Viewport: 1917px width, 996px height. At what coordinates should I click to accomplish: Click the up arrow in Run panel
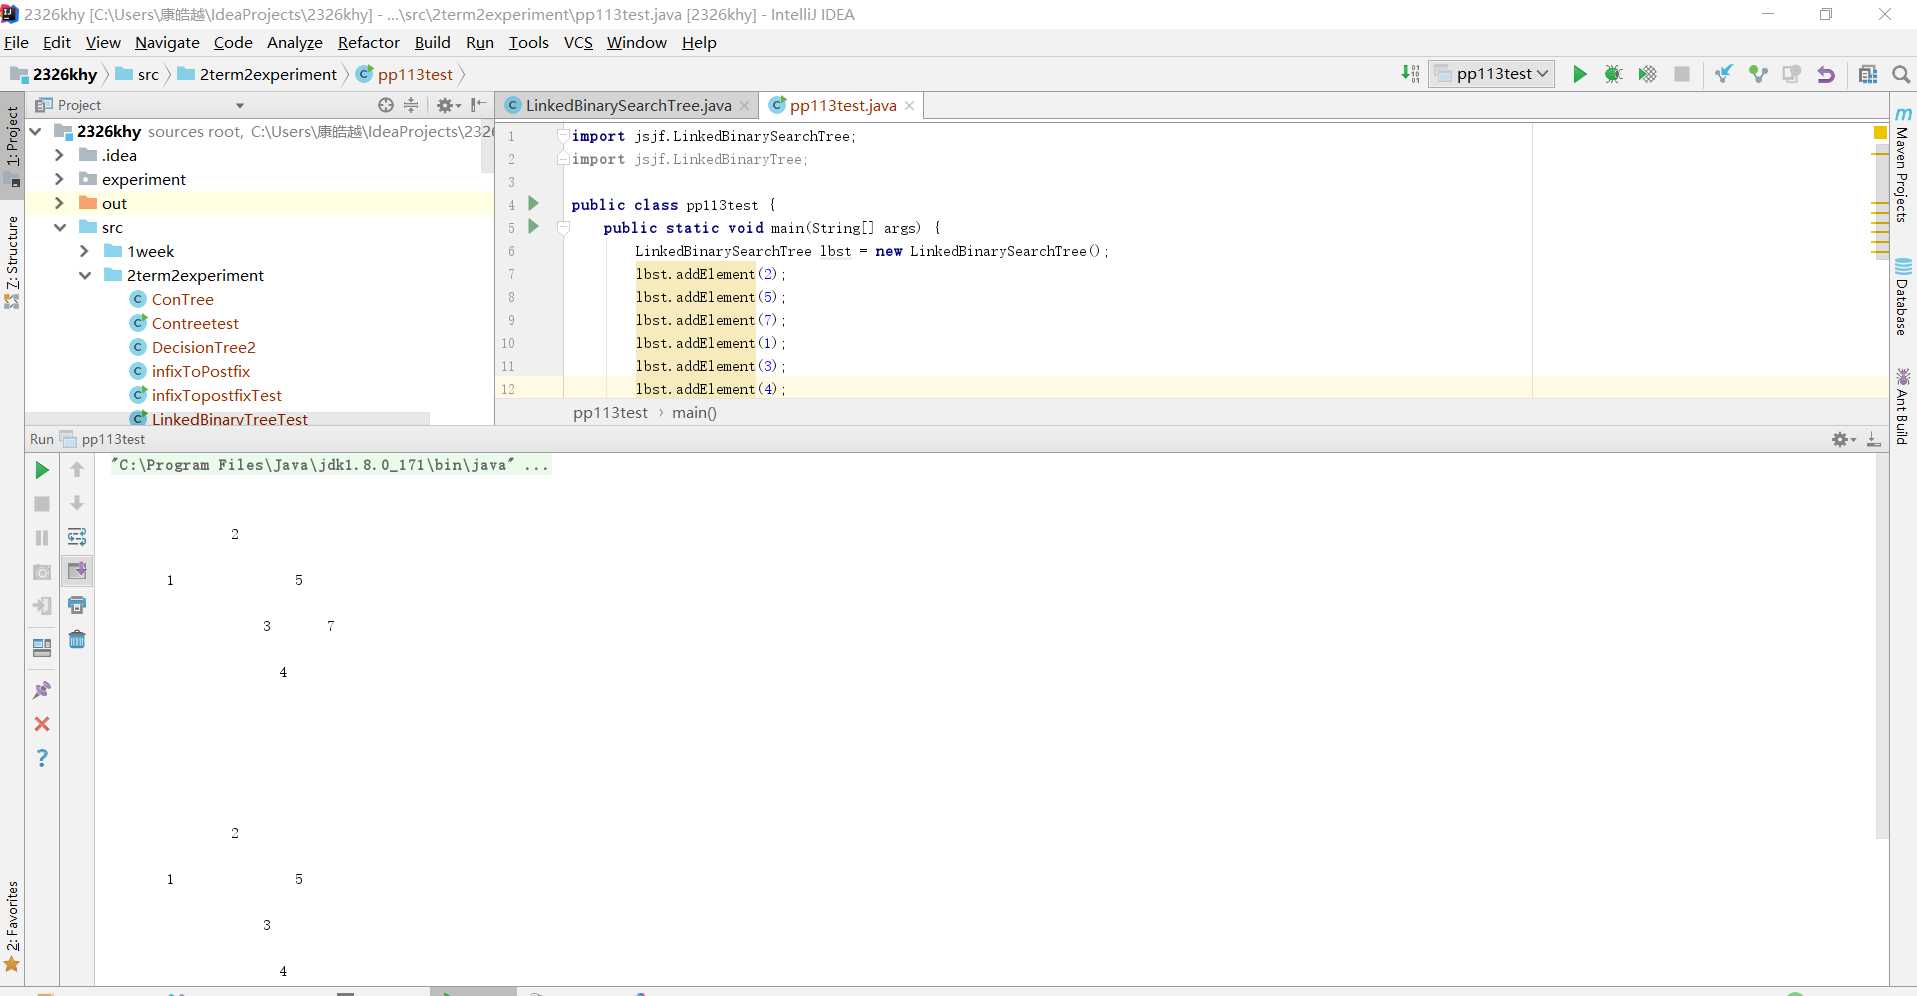(77, 469)
